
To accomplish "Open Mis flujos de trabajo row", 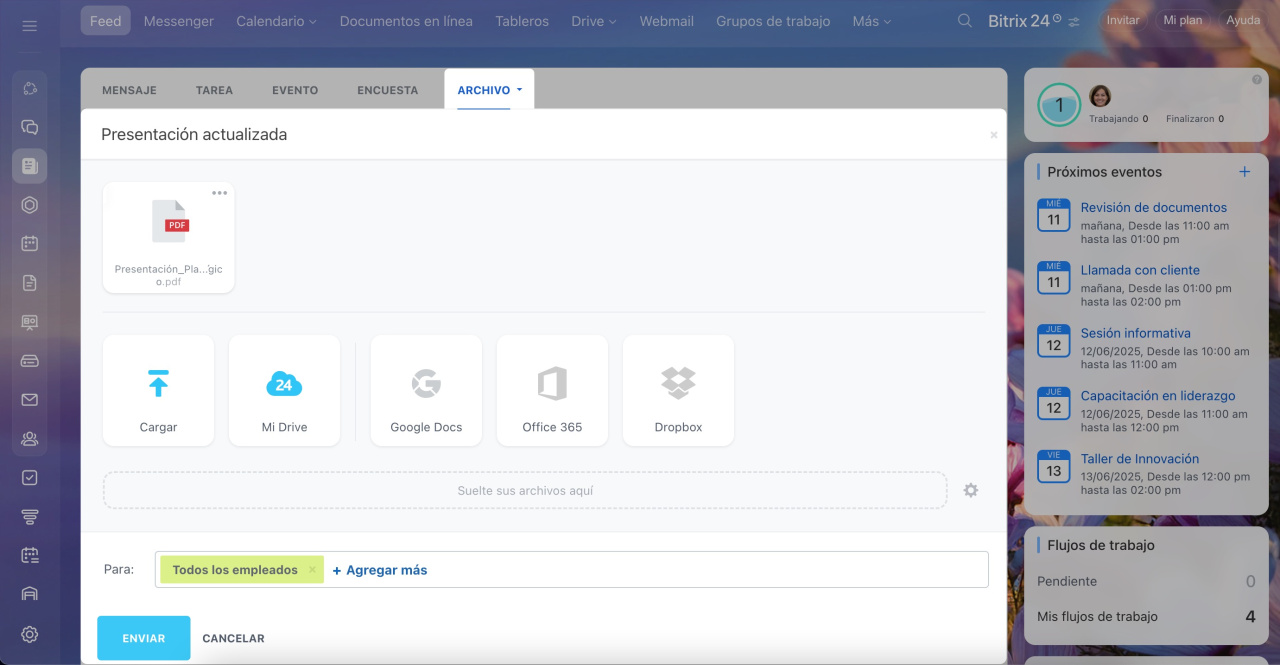I will [1146, 617].
